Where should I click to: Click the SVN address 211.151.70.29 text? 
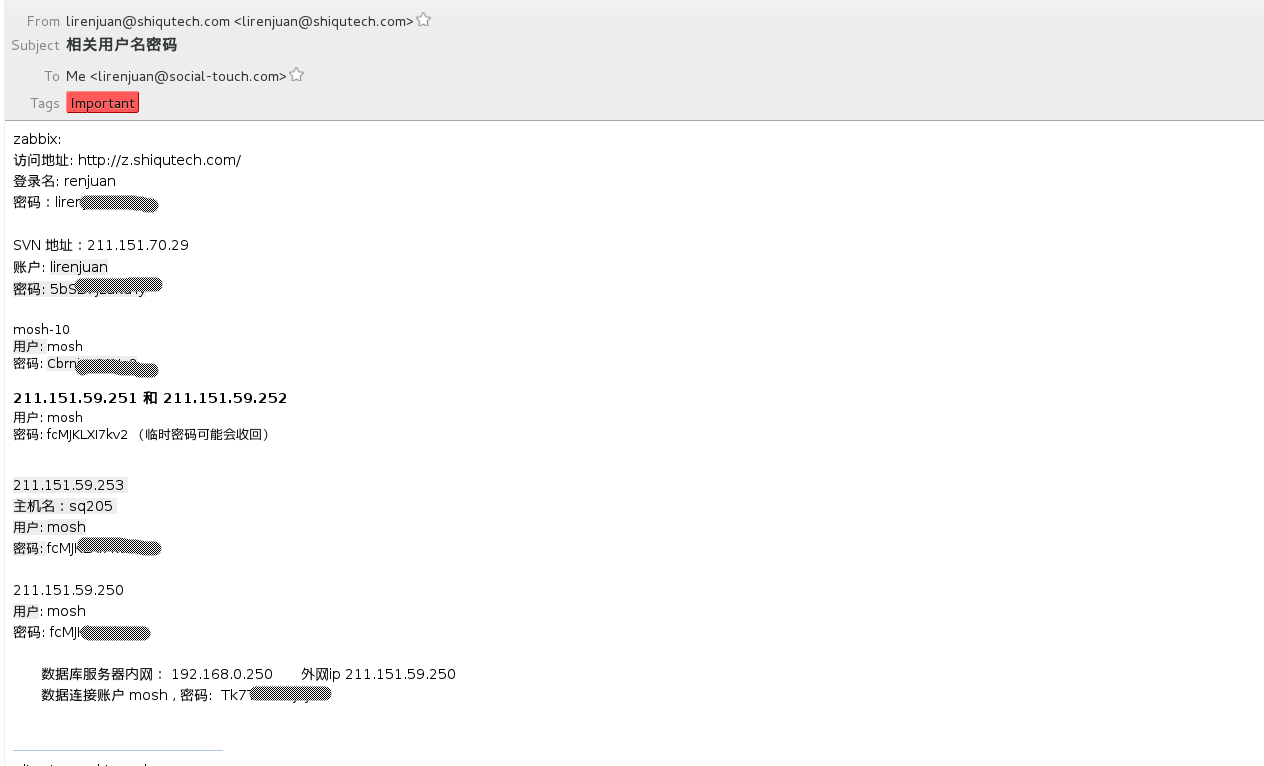138,245
